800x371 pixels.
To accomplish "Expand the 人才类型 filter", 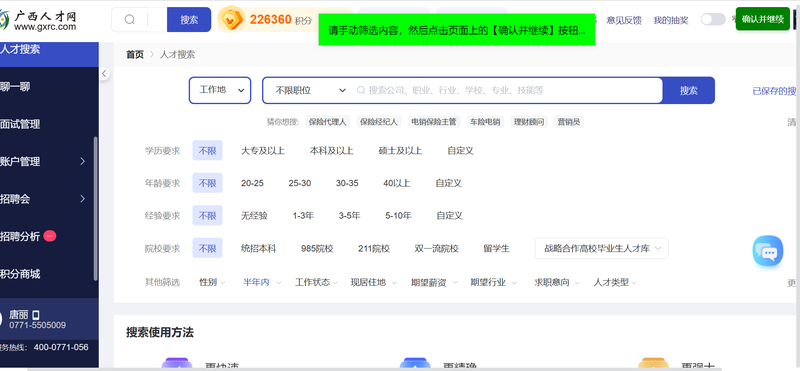I will point(615,282).
